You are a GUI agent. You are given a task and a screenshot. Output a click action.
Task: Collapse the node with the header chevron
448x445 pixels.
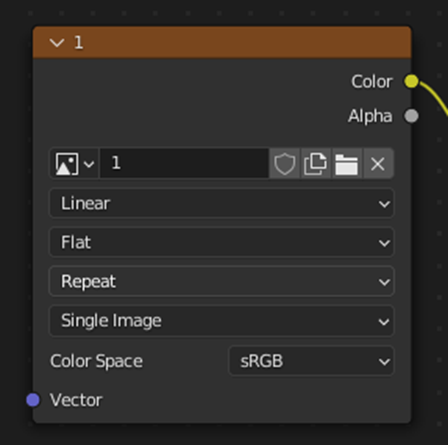pyautogui.click(x=57, y=43)
